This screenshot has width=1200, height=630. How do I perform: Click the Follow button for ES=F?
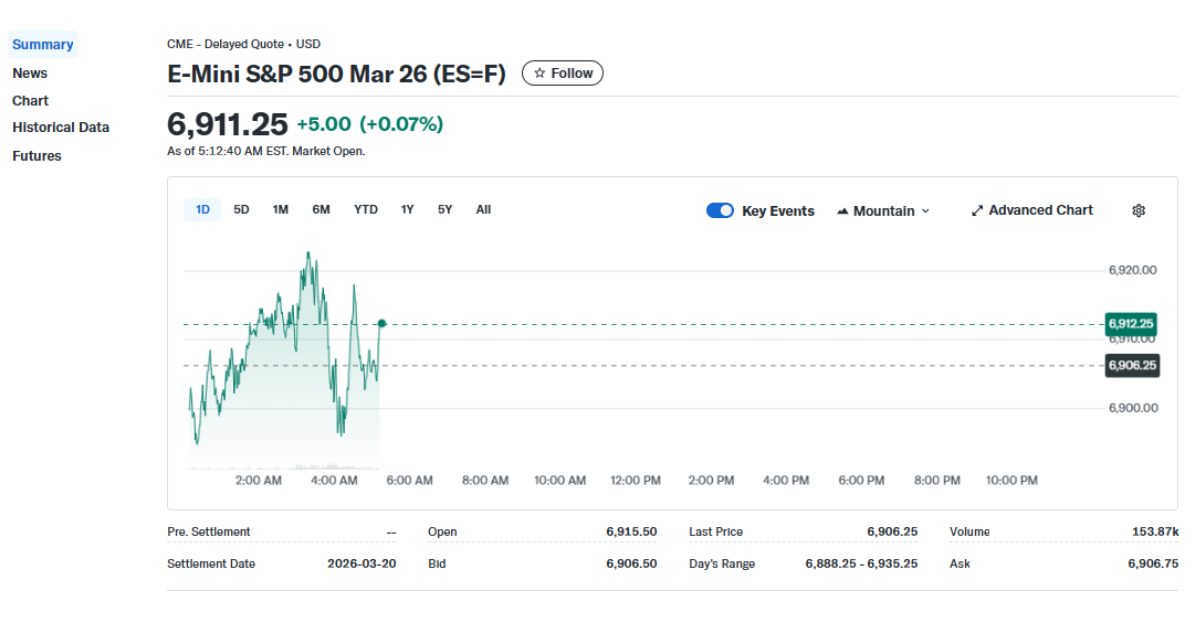tap(562, 72)
